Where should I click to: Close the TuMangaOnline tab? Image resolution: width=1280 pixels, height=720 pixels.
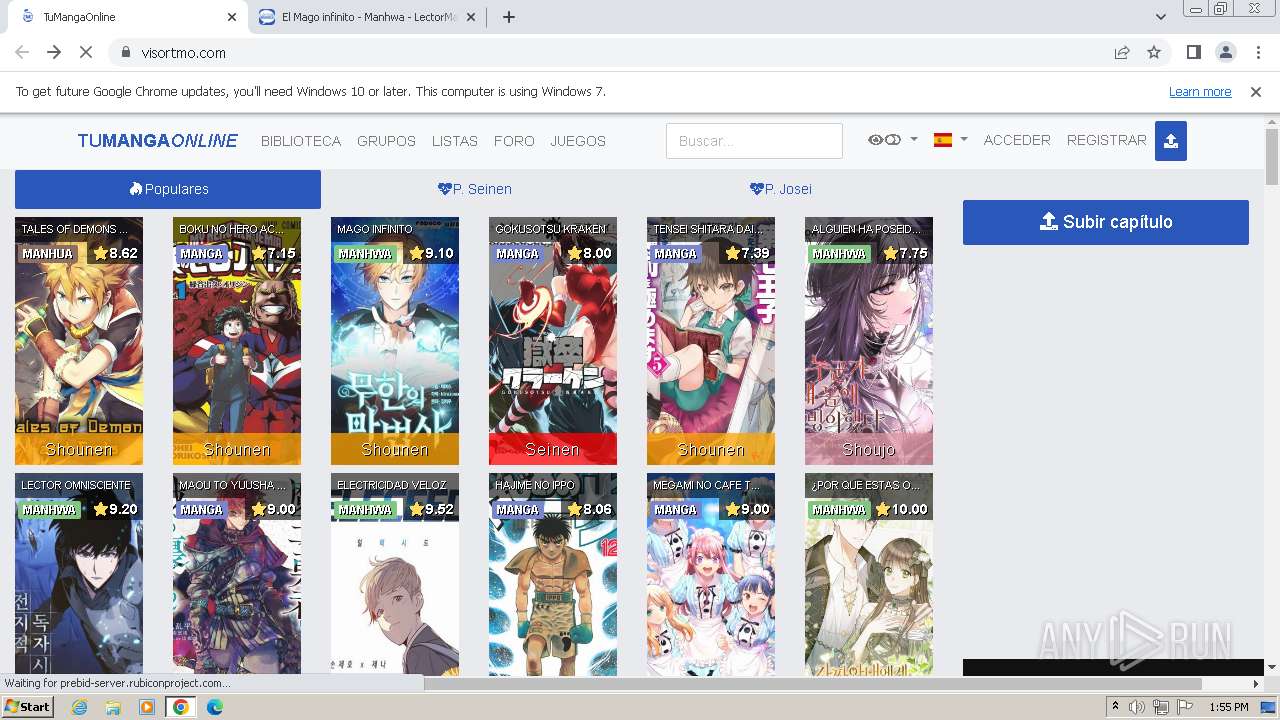pyautogui.click(x=232, y=17)
